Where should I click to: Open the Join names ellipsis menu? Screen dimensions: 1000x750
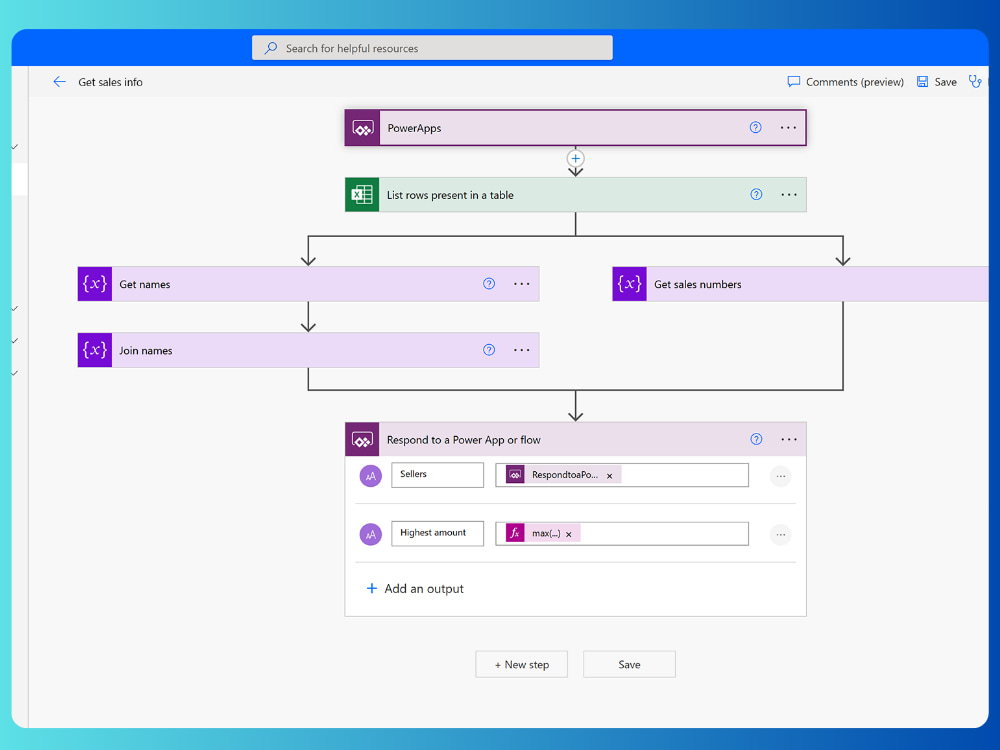click(522, 350)
